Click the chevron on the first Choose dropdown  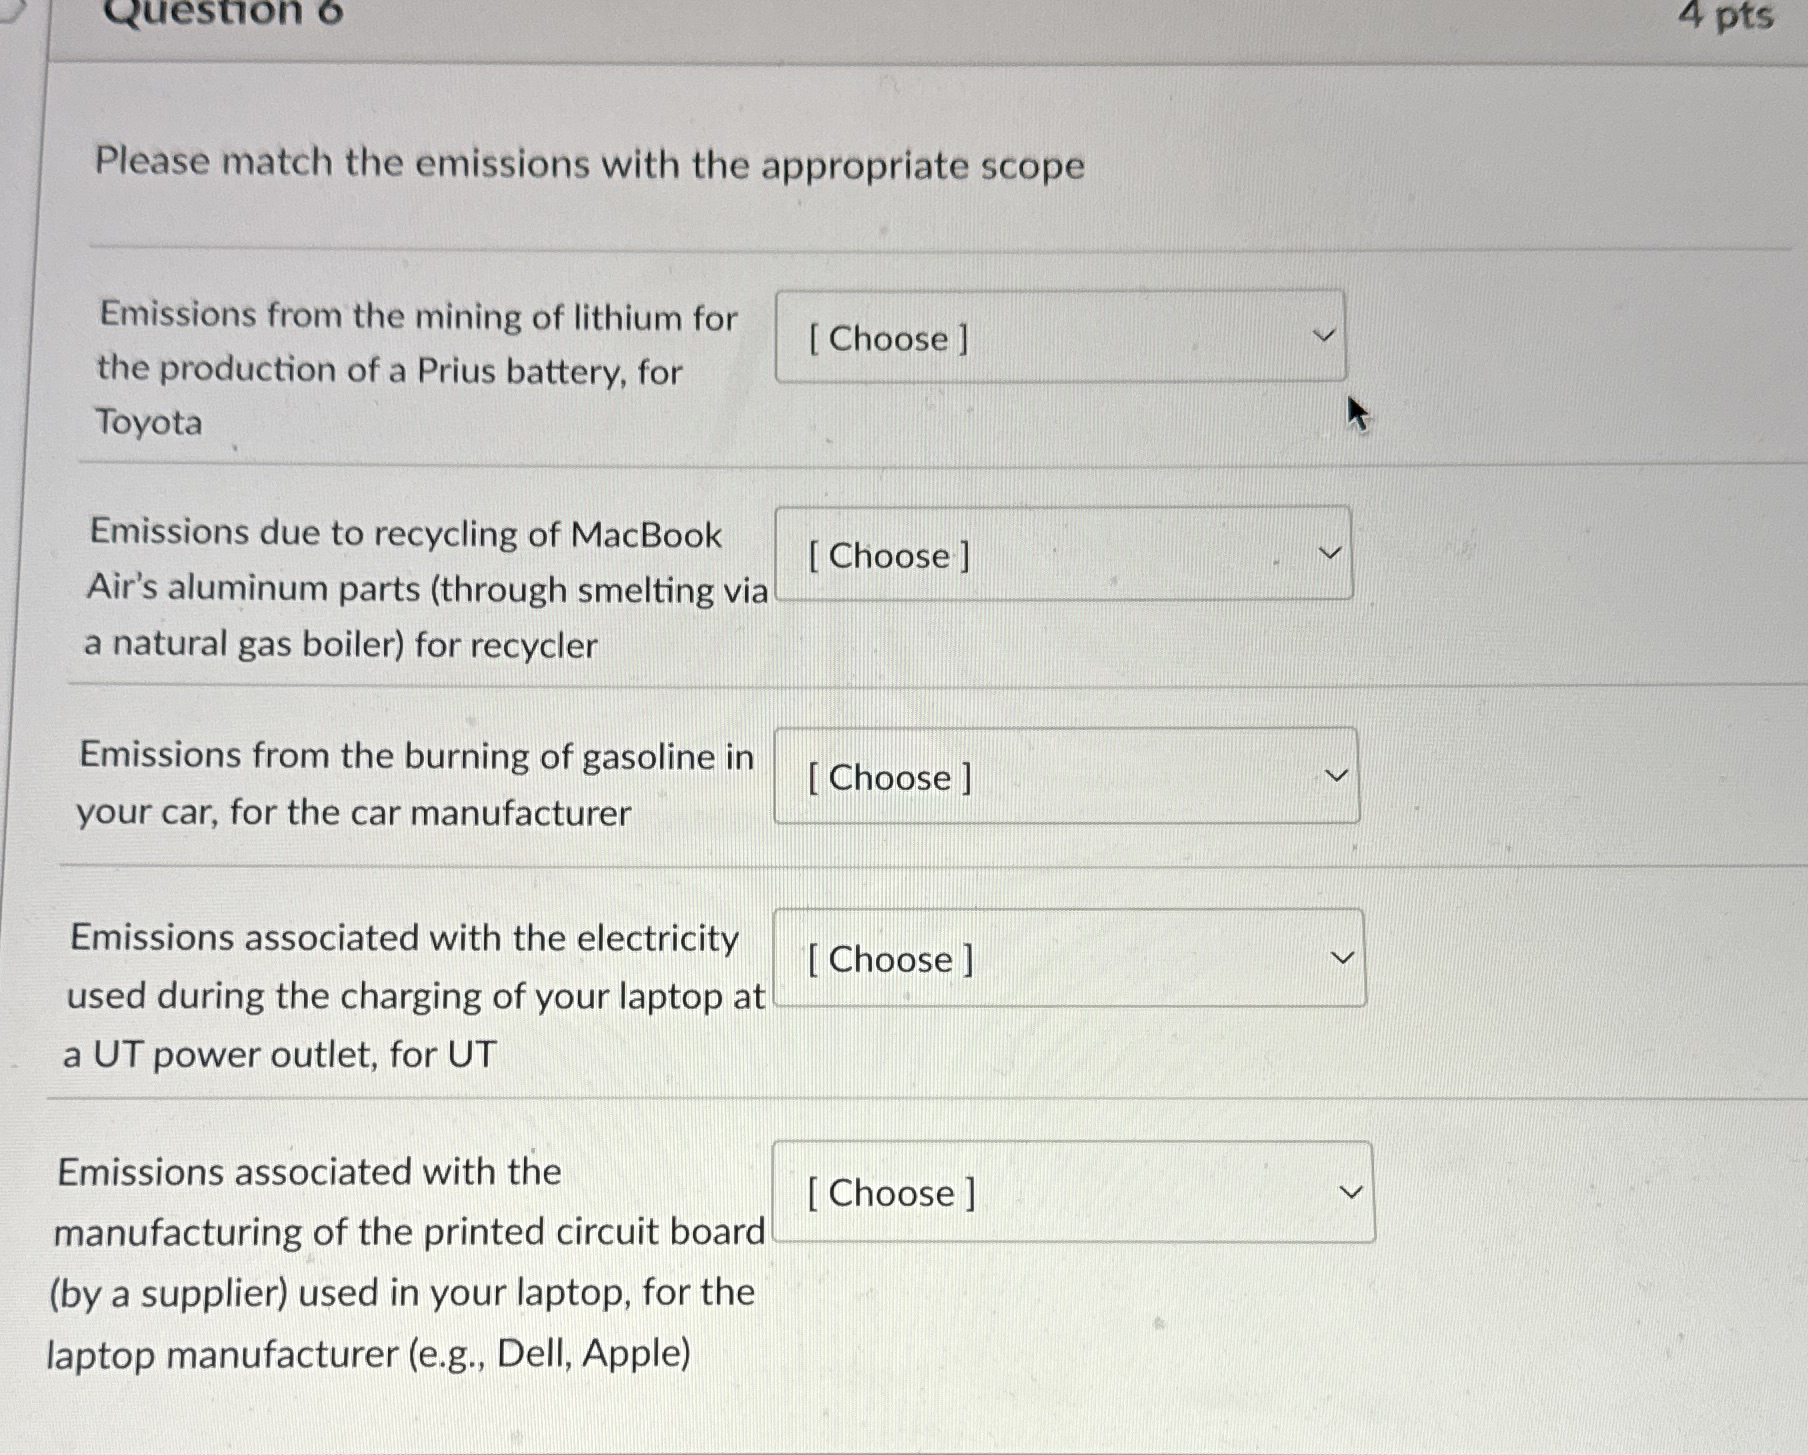pos(1322,336)
